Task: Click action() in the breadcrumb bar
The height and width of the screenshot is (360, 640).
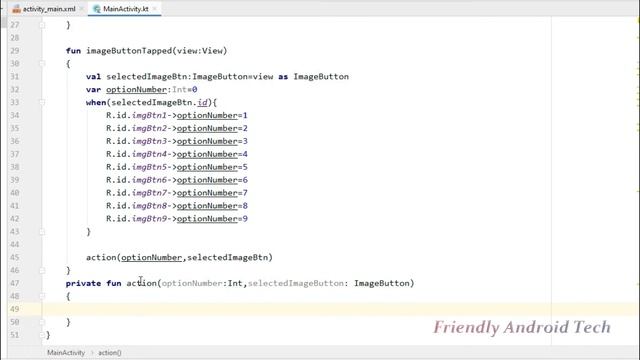Action: [x=110, y=353]
